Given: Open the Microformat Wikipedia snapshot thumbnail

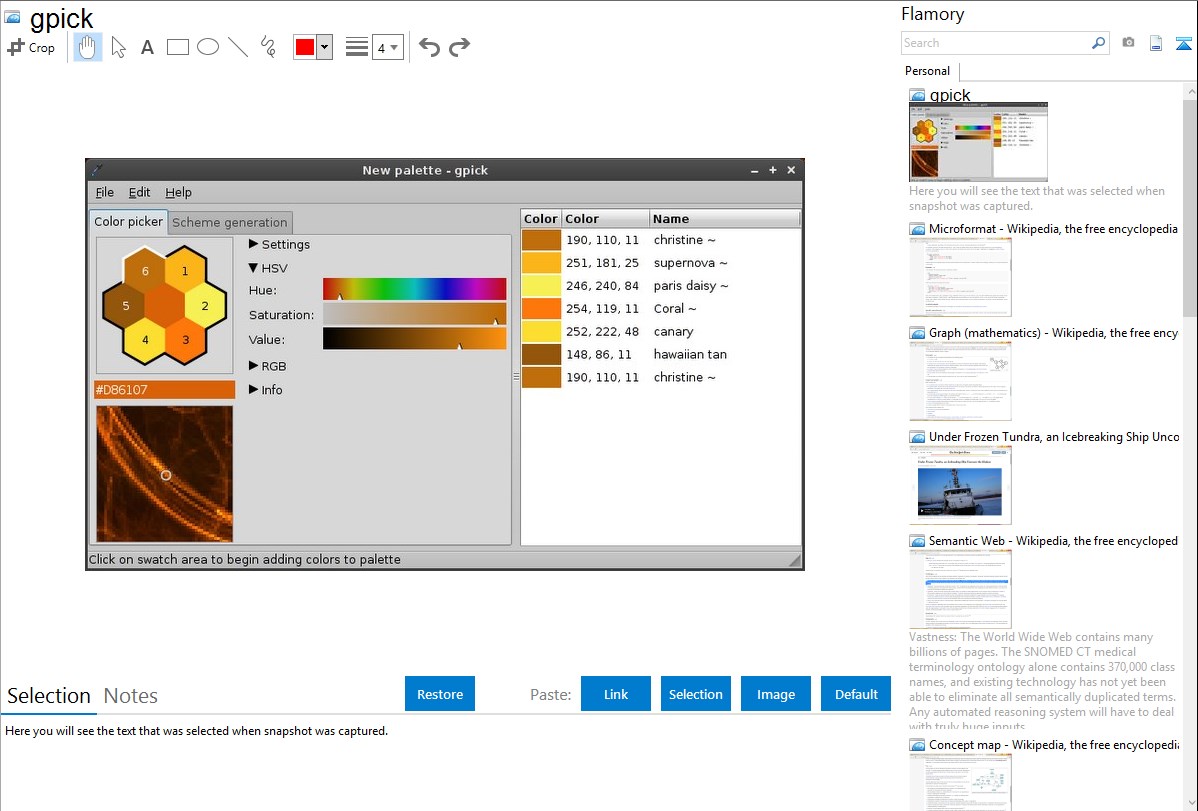Looking at the screenshot, I should pyautogui.click(x=960, y=277).
